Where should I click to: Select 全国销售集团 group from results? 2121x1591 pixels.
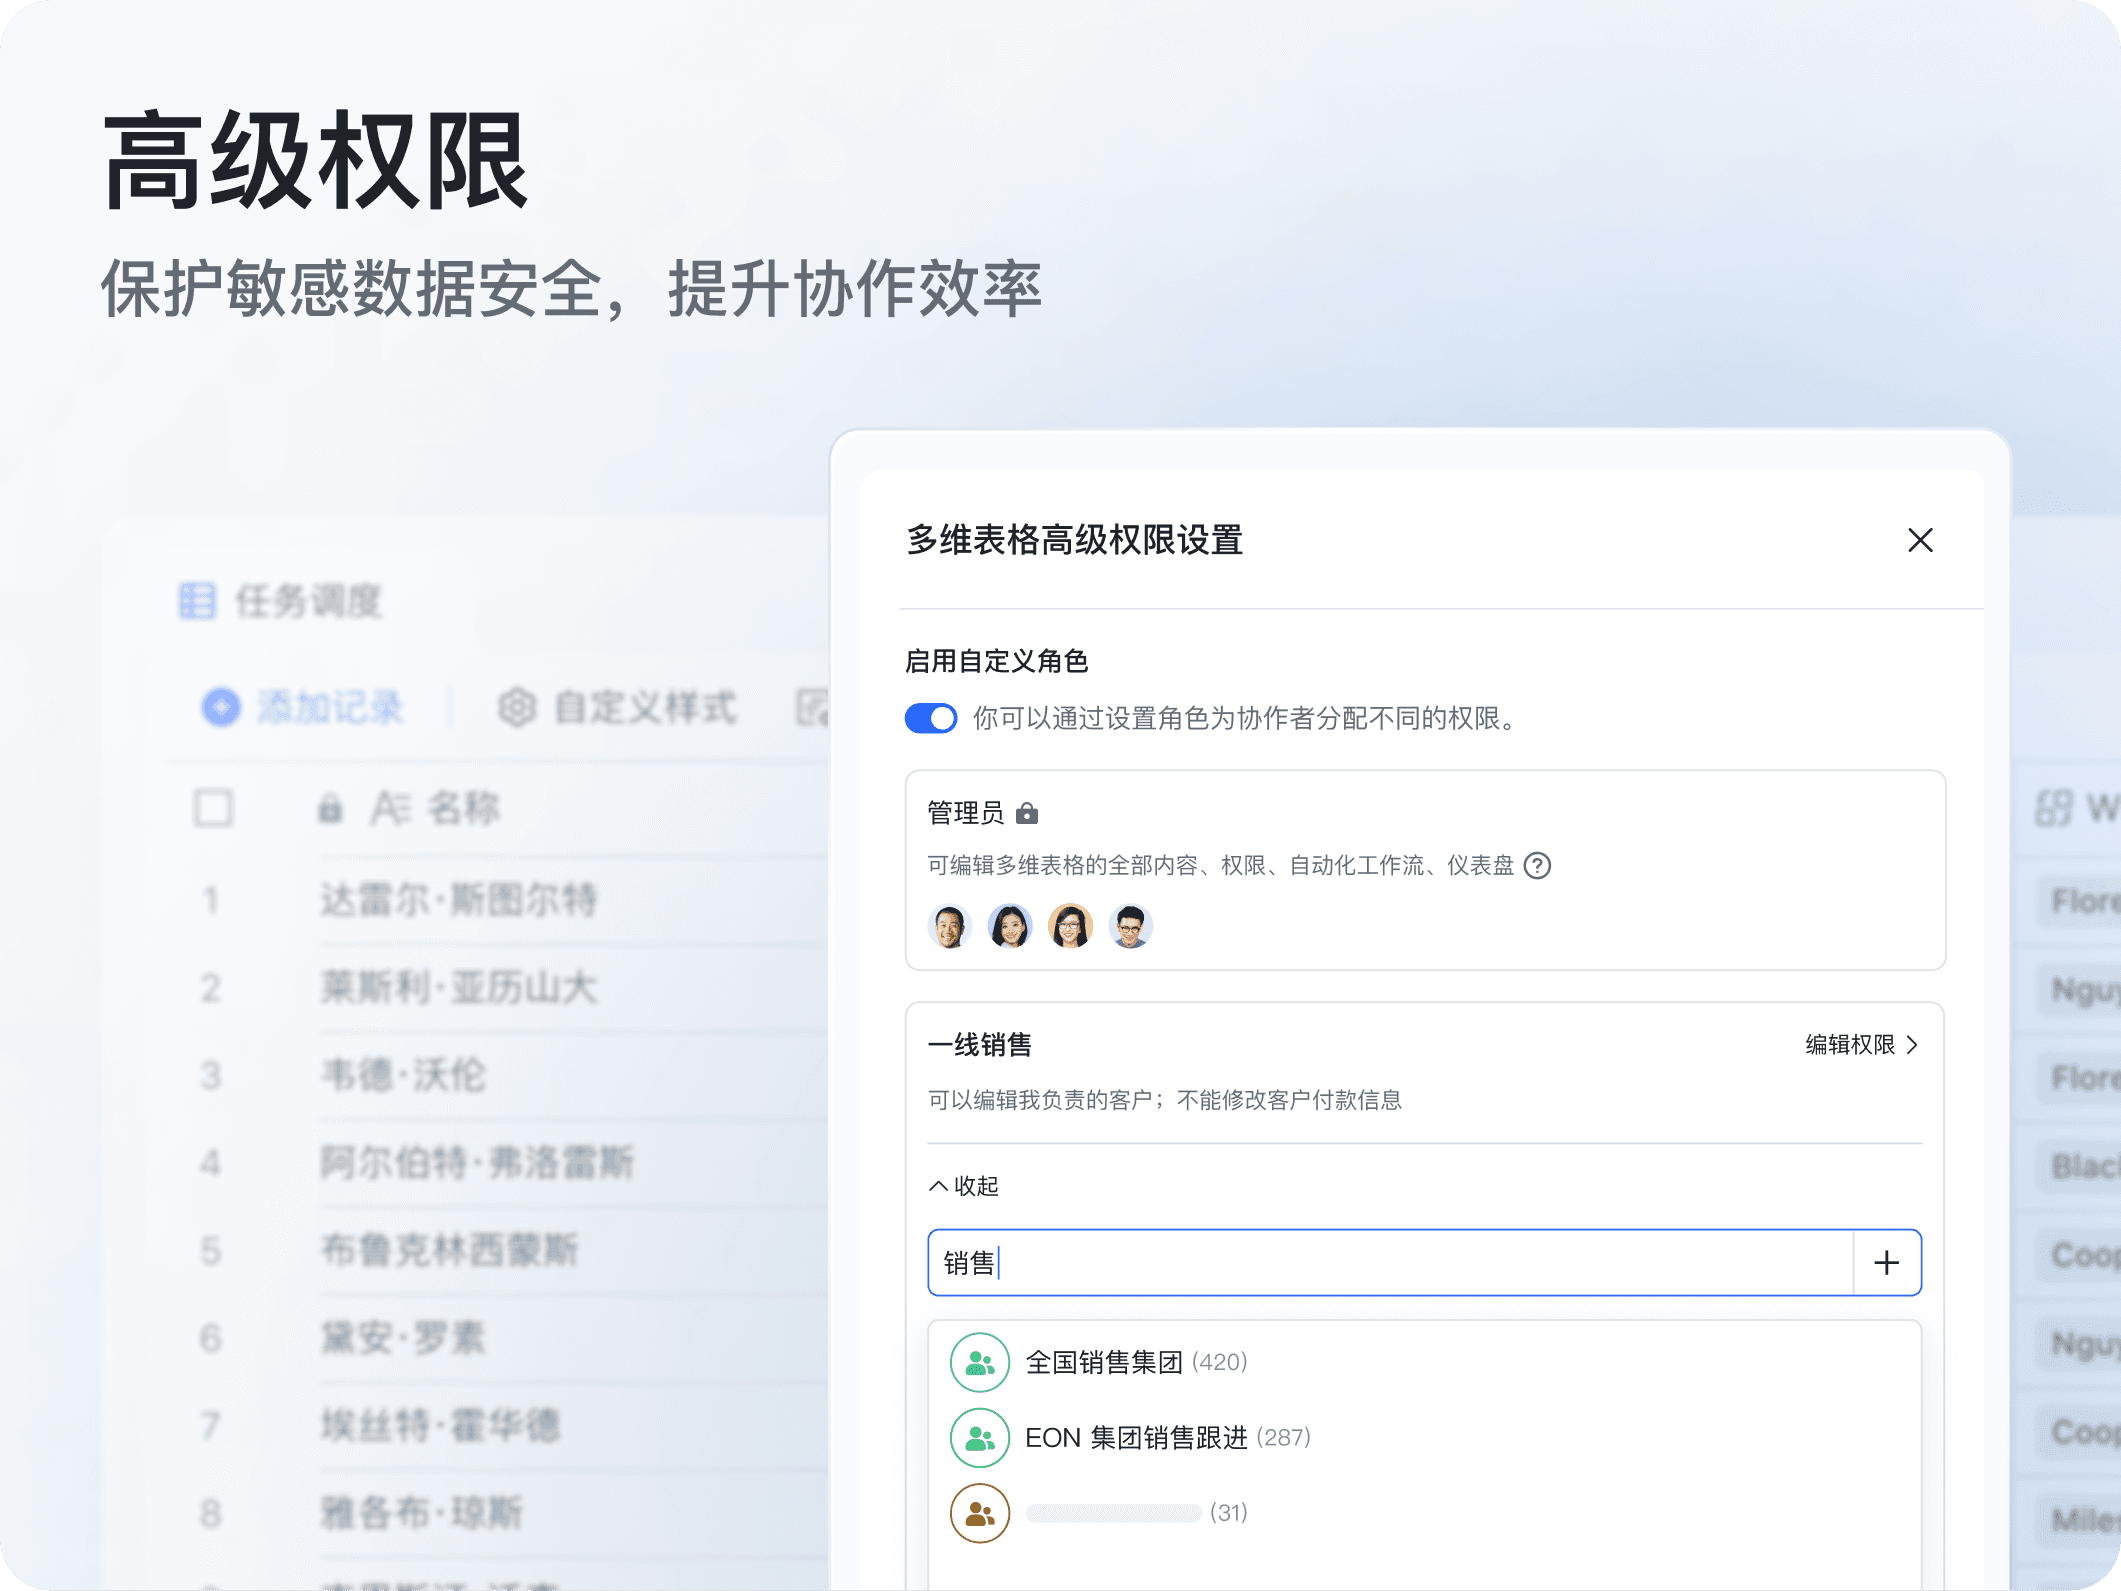tap(1104, 1362)
